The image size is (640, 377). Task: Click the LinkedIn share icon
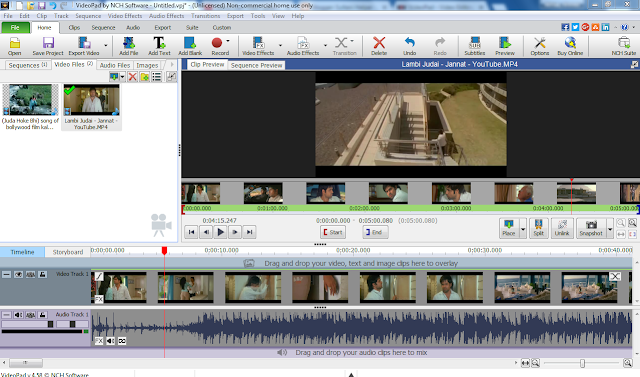(x=605, y=27)
